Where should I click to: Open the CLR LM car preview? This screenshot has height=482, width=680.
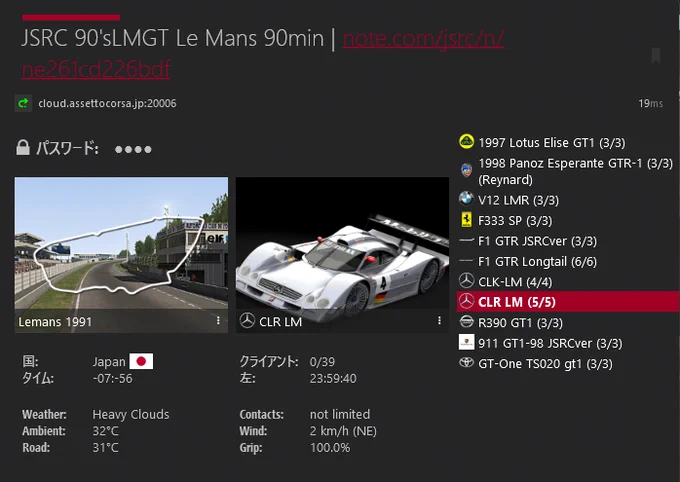[343, 255]
